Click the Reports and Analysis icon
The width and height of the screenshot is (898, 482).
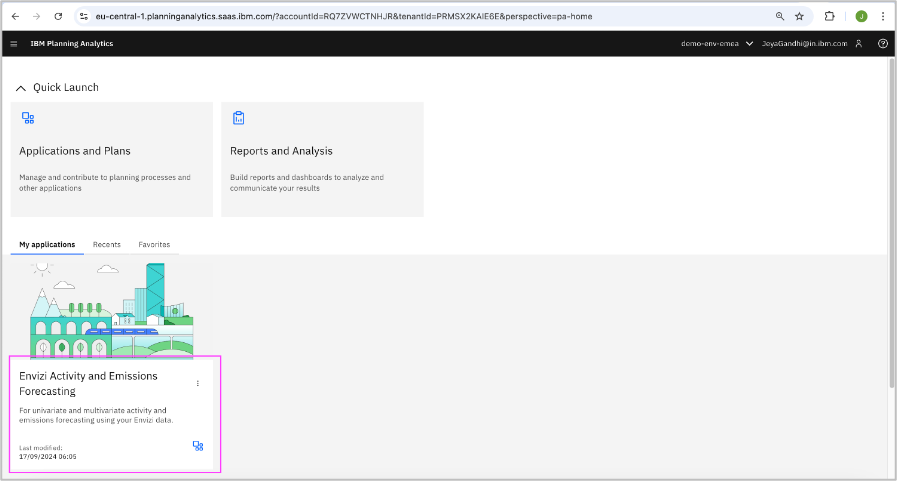238,118
